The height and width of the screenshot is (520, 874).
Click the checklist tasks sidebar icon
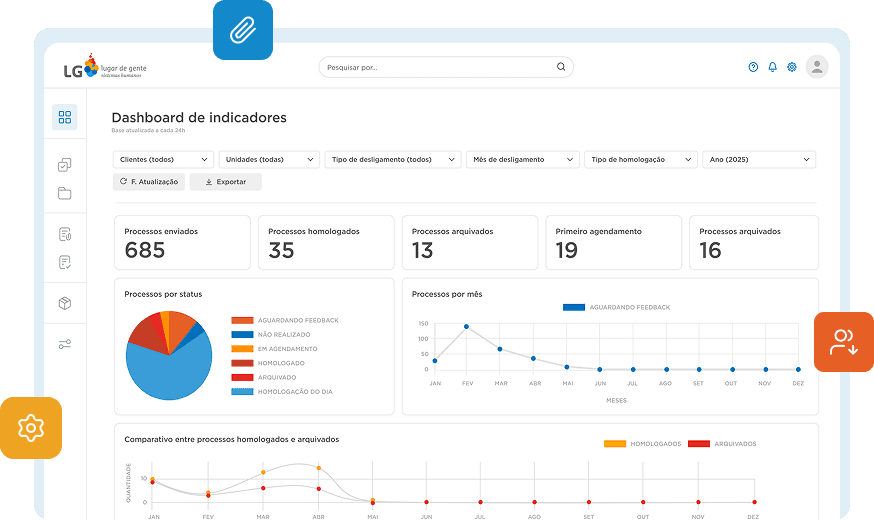[65, 165]
